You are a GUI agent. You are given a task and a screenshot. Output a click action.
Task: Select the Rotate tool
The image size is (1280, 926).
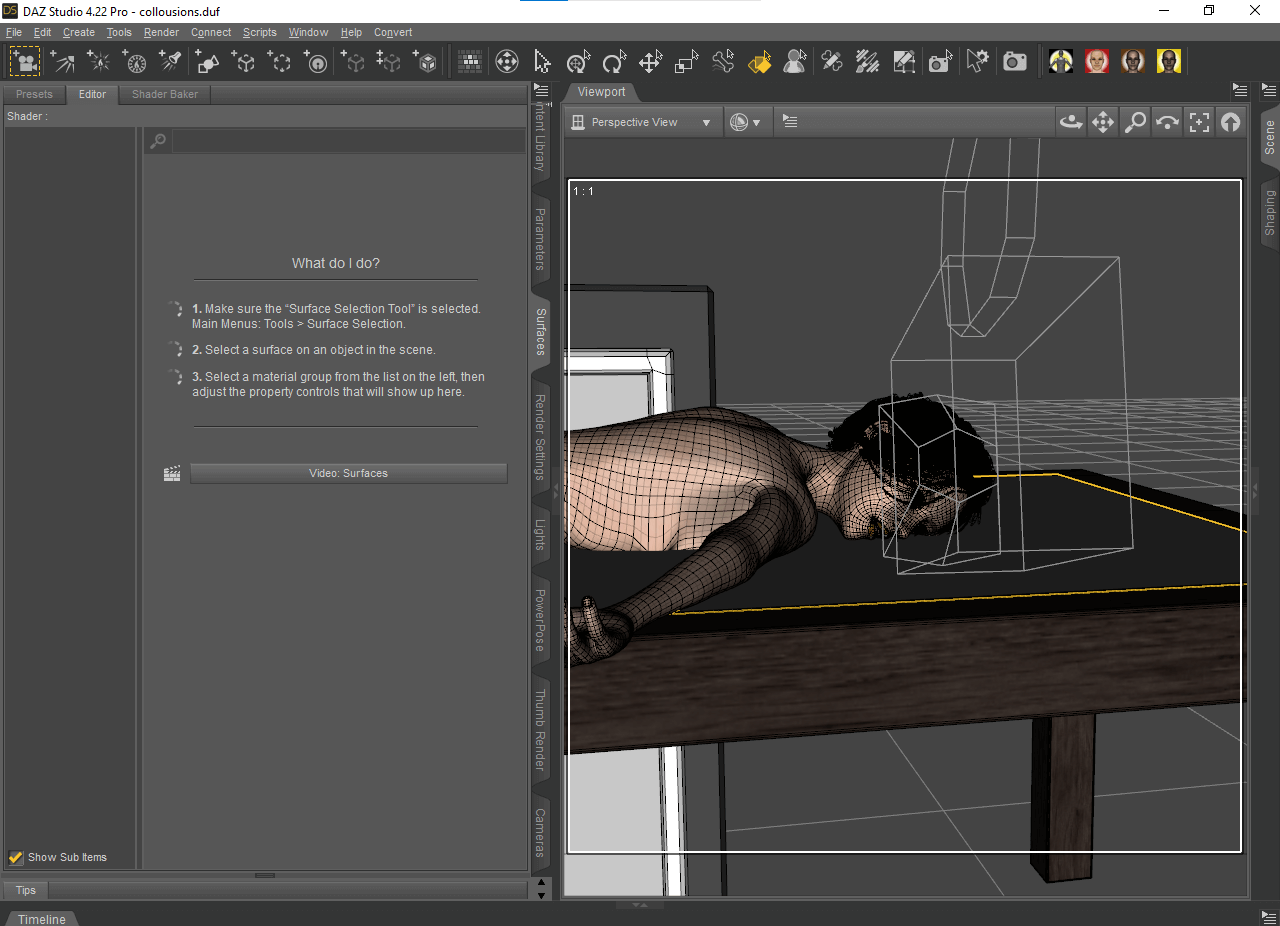tap(614, 62)
